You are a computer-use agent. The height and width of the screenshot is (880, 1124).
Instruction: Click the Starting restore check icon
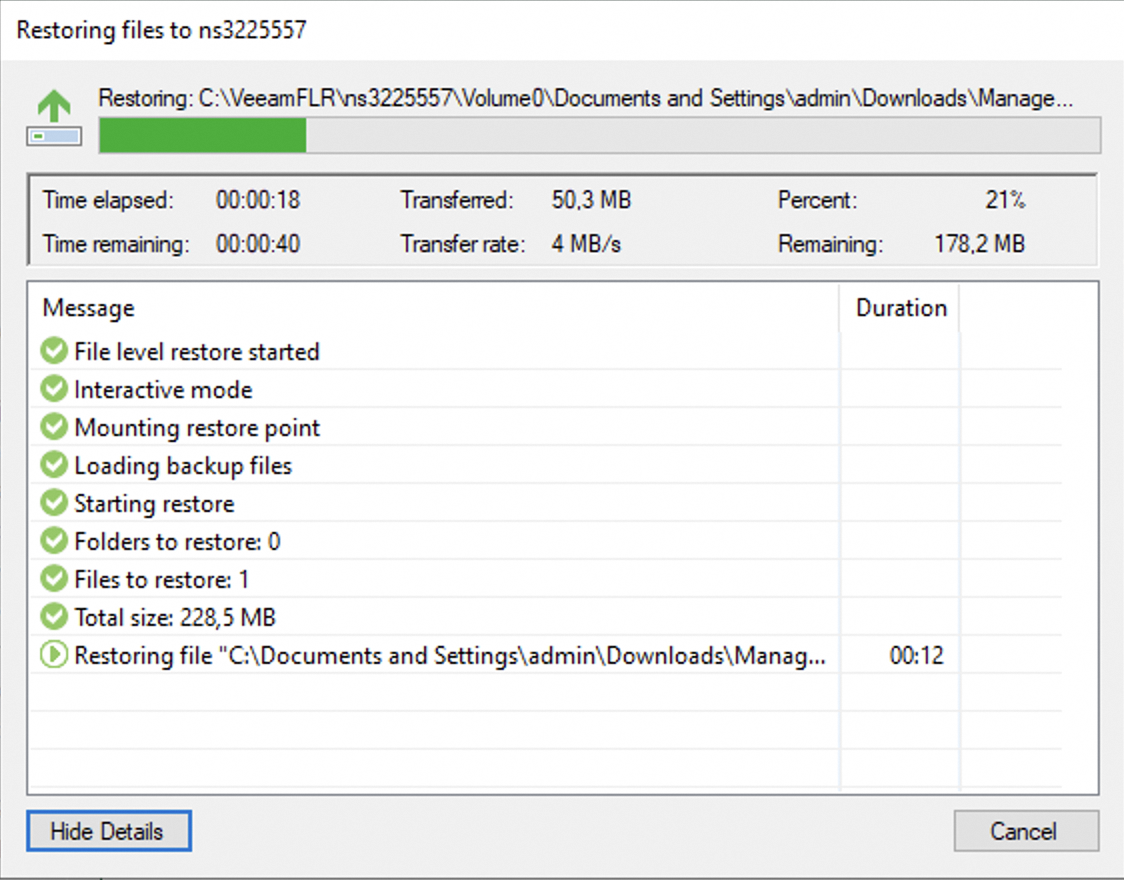click(x=54, y=502)
